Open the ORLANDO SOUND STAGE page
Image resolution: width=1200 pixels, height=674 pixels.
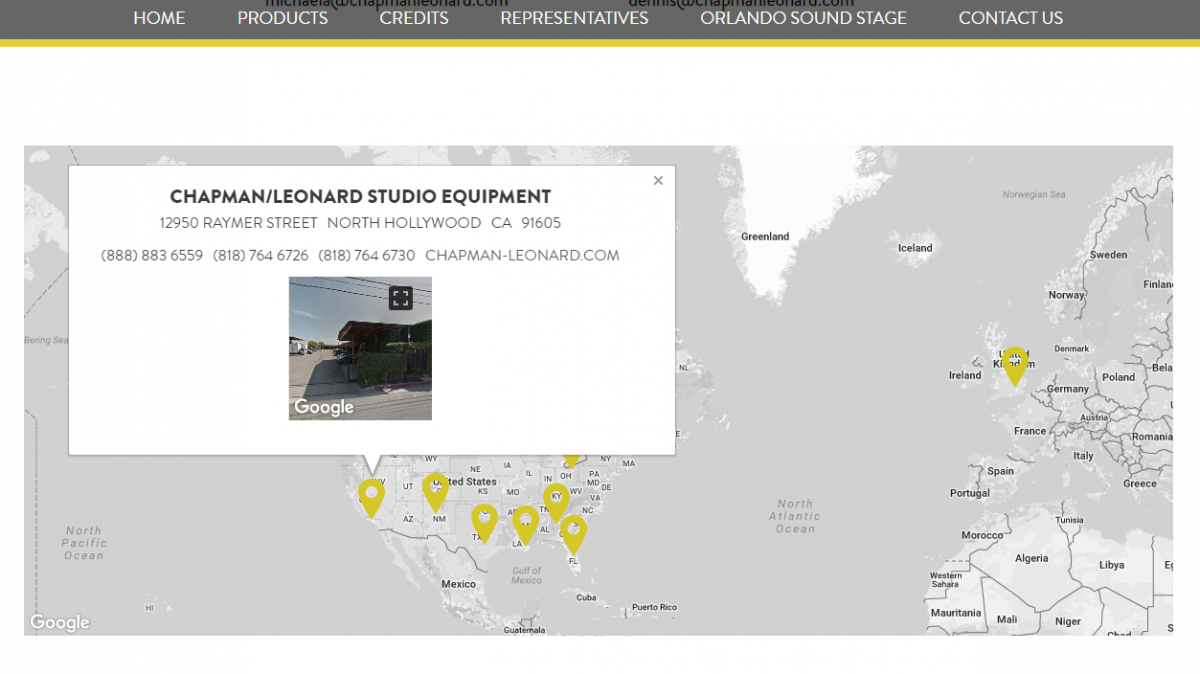click(x=804, y=18)
